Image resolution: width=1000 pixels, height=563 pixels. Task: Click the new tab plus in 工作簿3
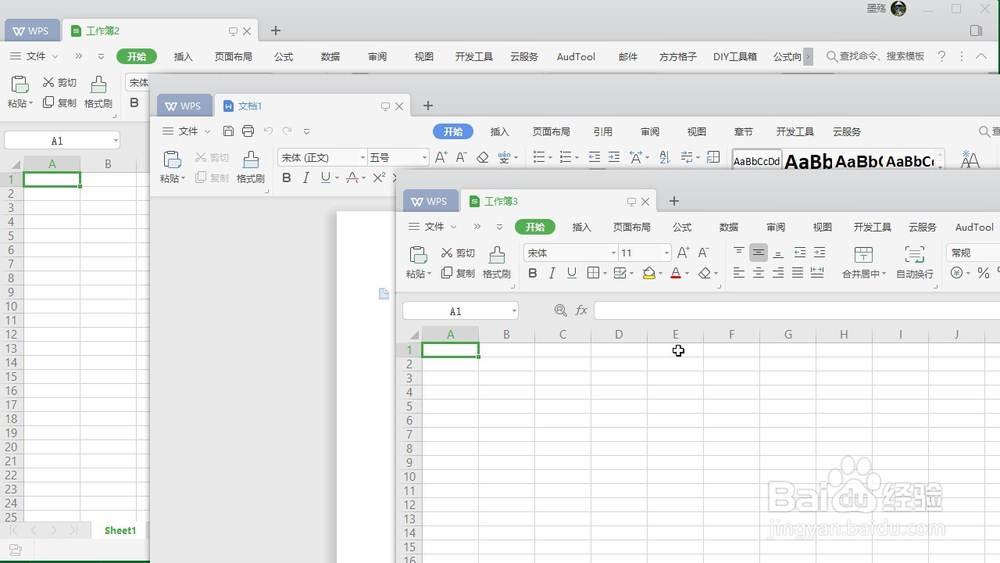(674, 201)
